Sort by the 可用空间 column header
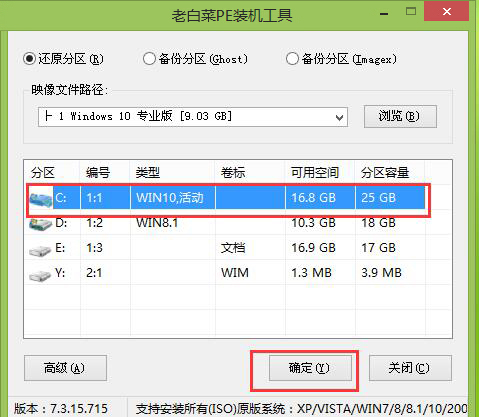This screenshot has height=417, width=479. 315,173
